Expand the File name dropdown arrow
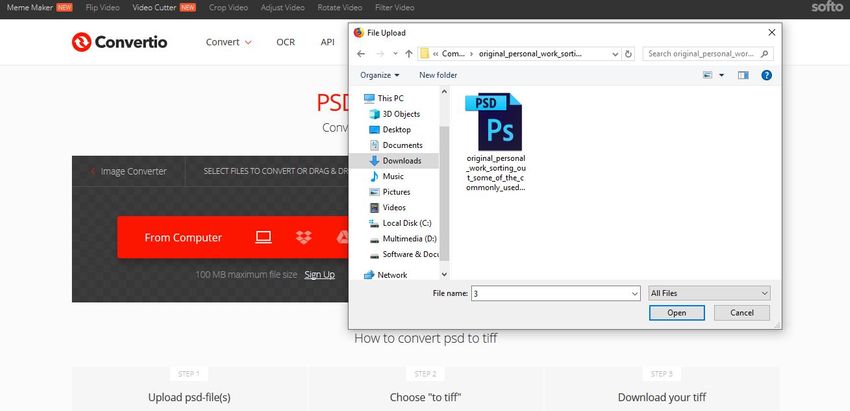 (x=634, y=293)
